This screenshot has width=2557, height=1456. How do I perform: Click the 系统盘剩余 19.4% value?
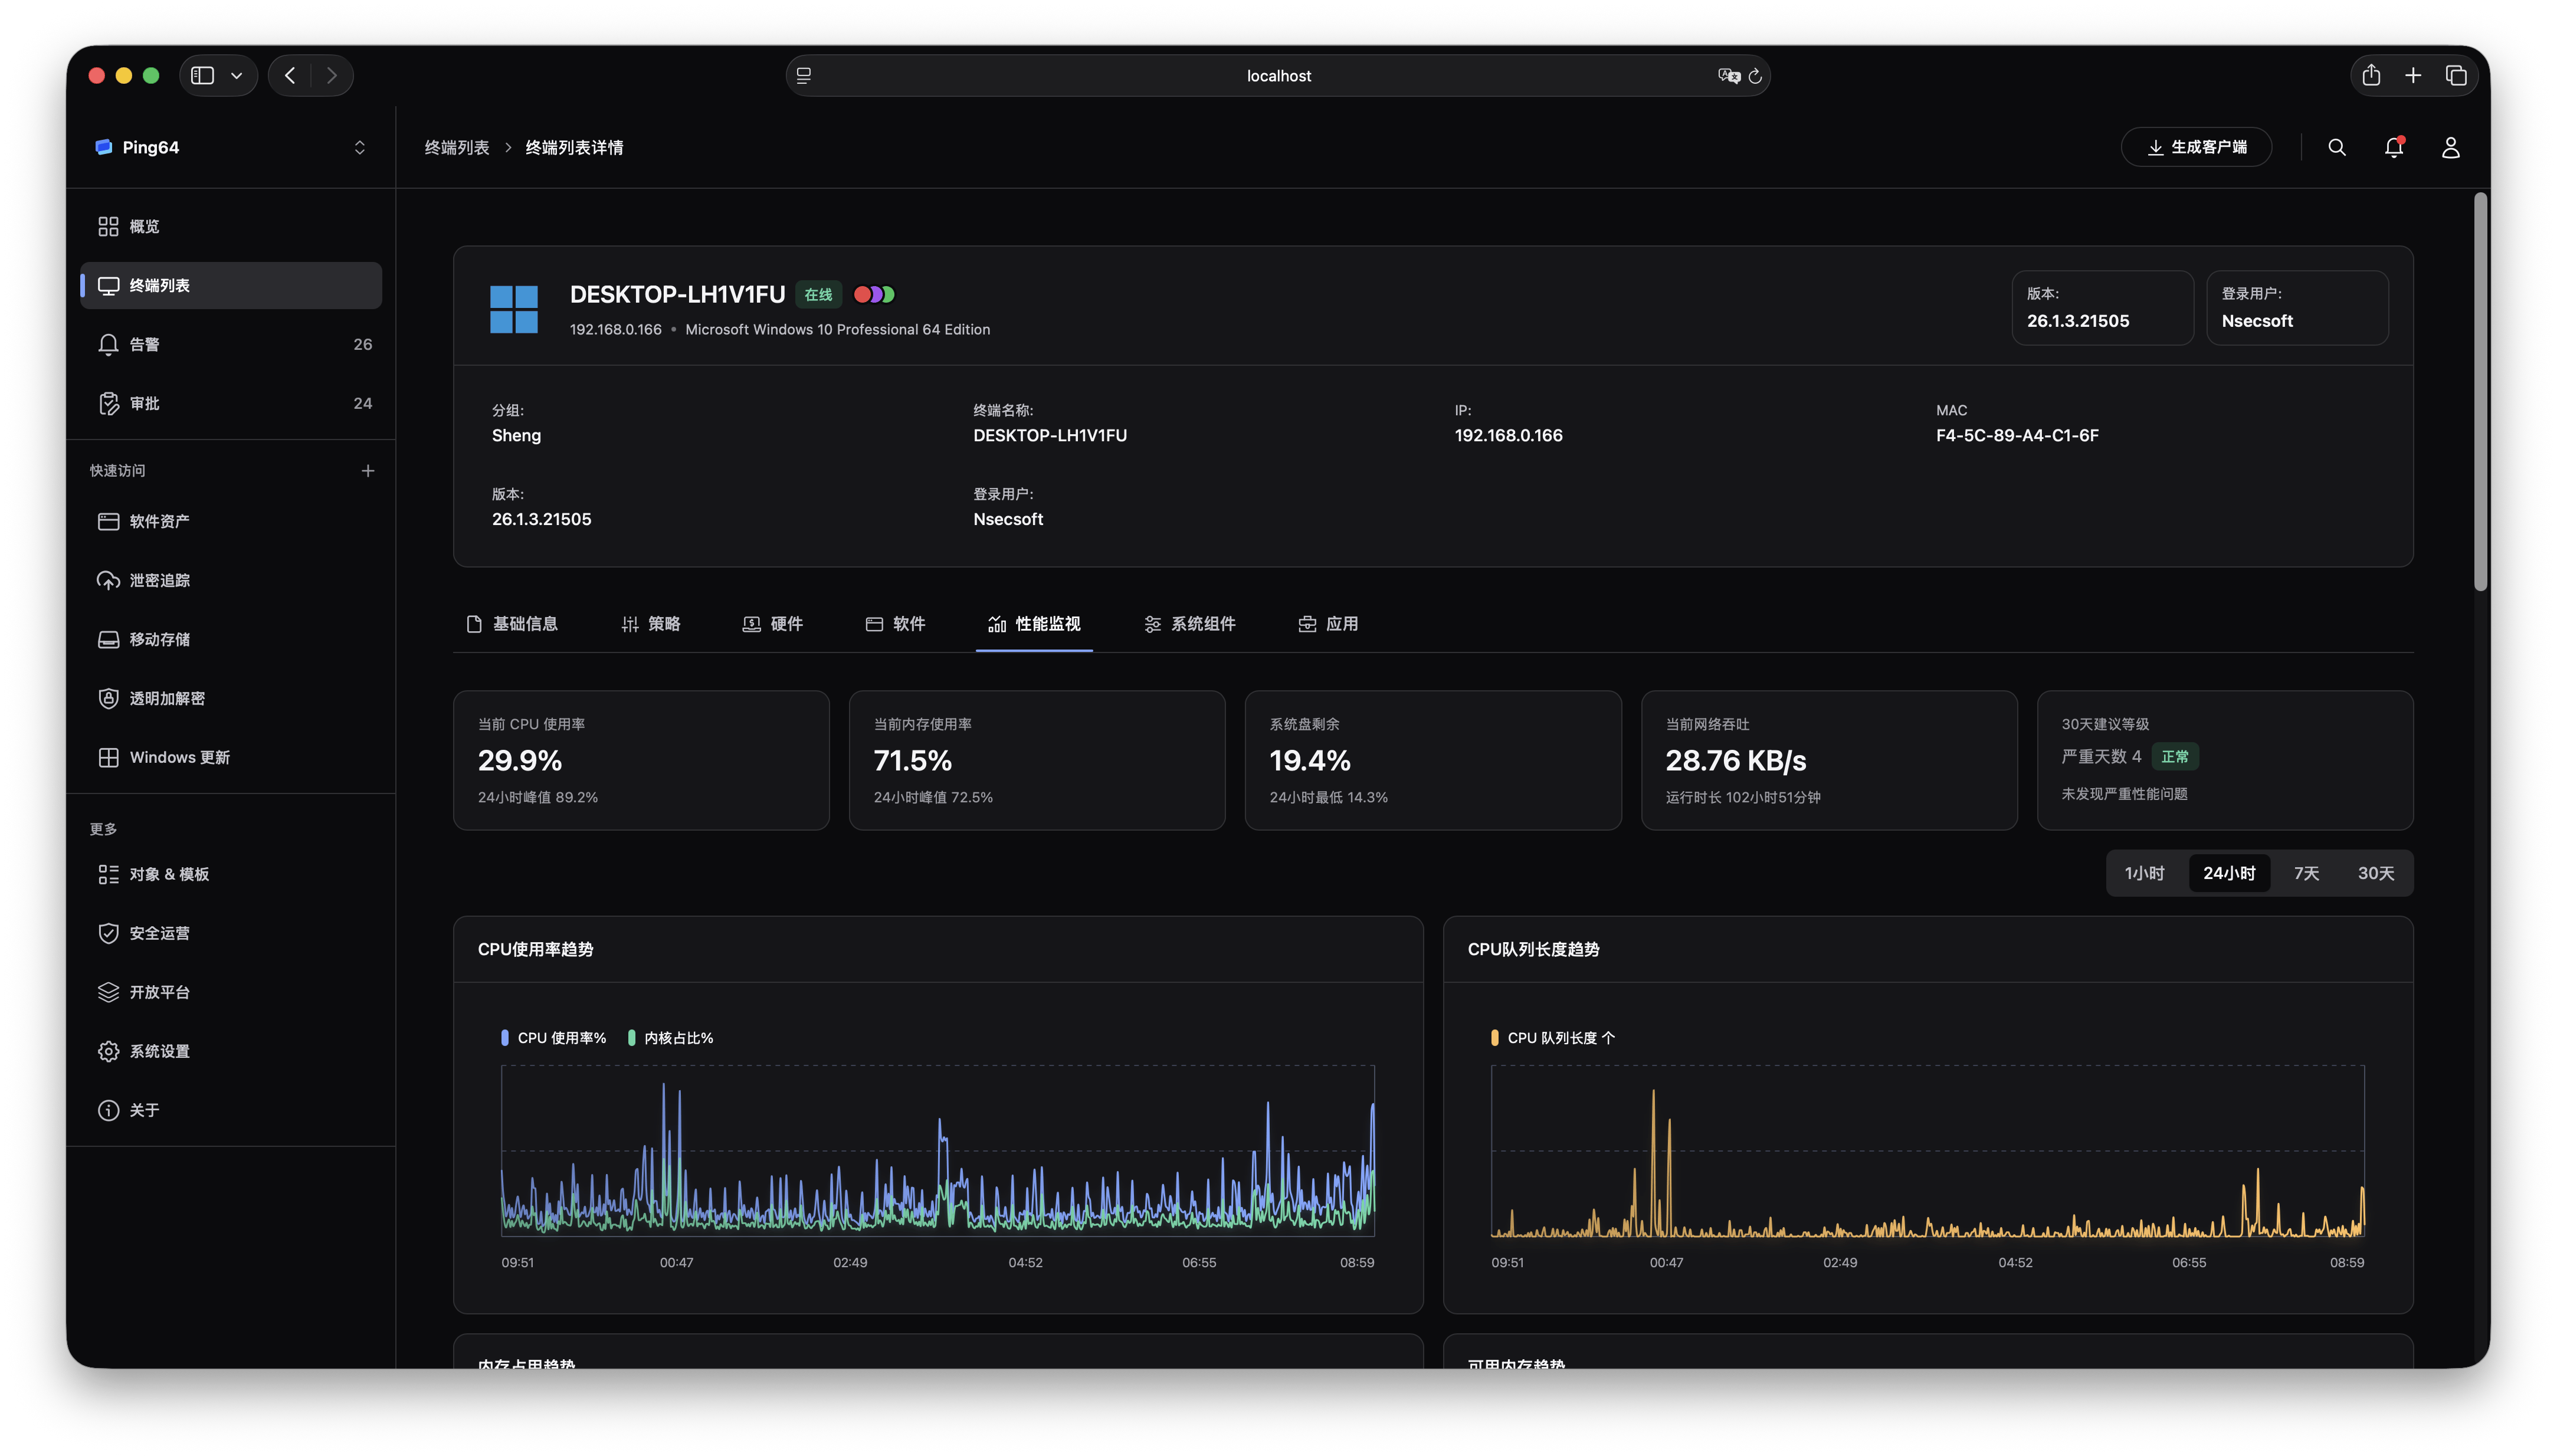point(1310,760)
